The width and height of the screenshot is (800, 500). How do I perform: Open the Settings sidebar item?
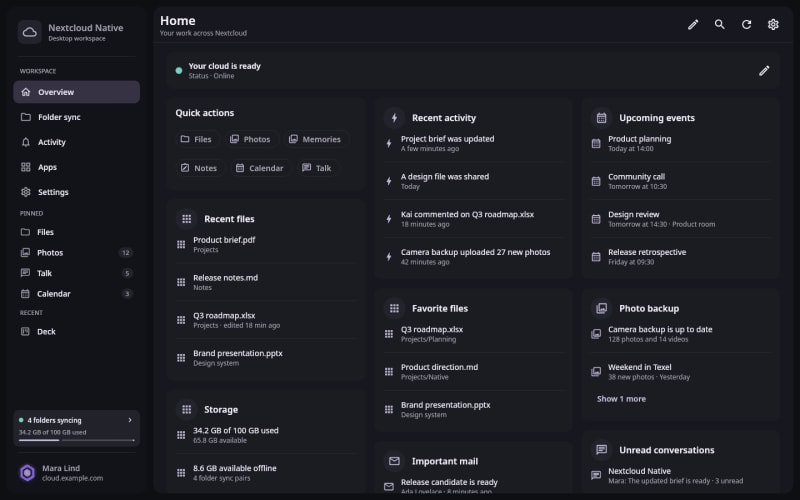tap(77, 192)
